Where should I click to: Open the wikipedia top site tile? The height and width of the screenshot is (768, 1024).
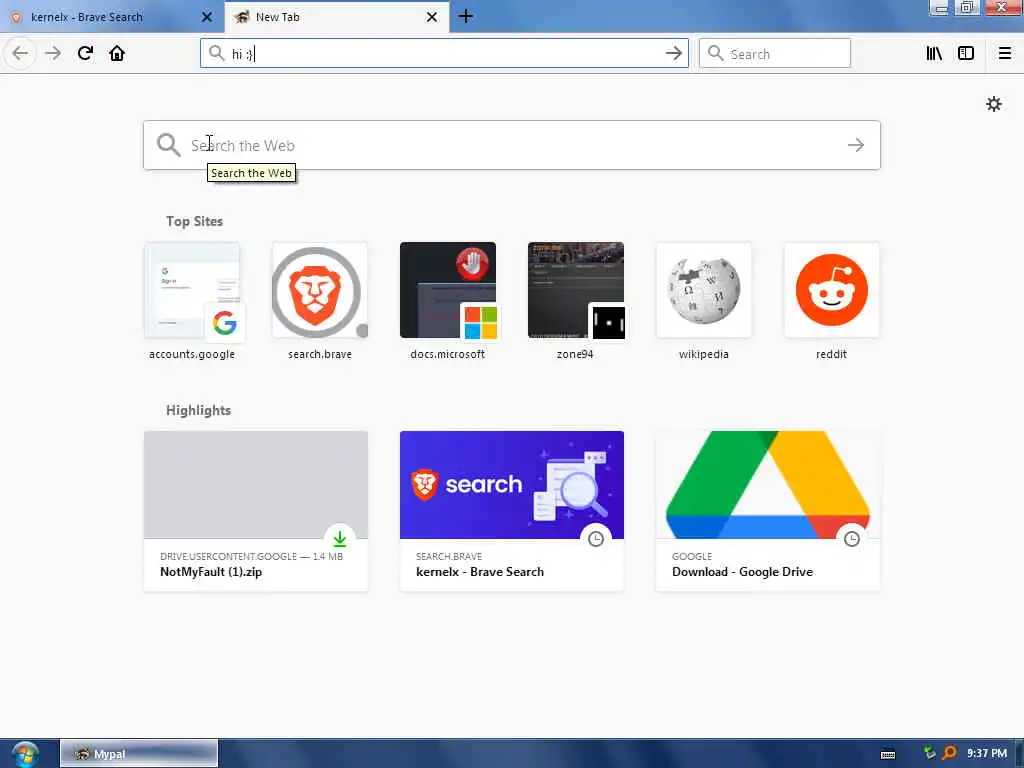pyautogui.click(x=703, y=302)
